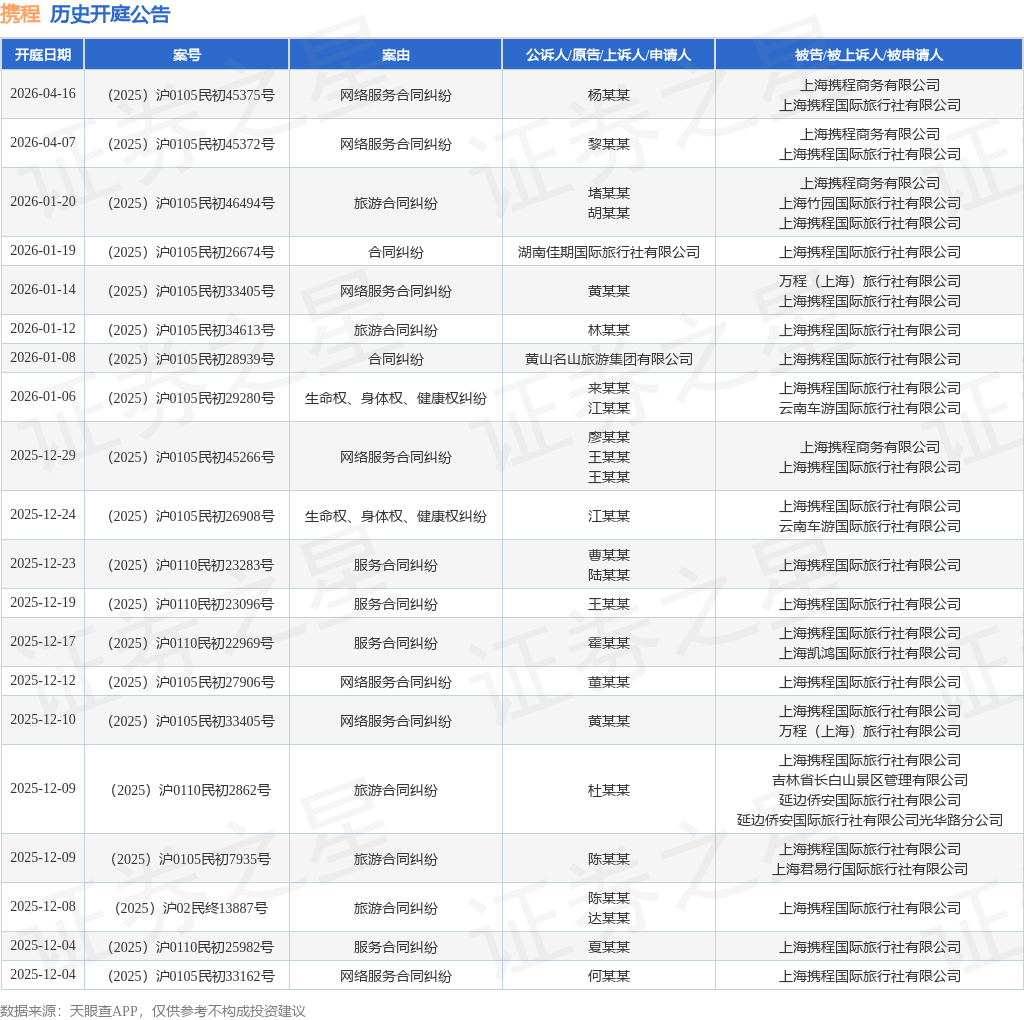Select the date 2026-01-06
This screenshot has height=1020, width=1024.
click(x=43, y=396)
